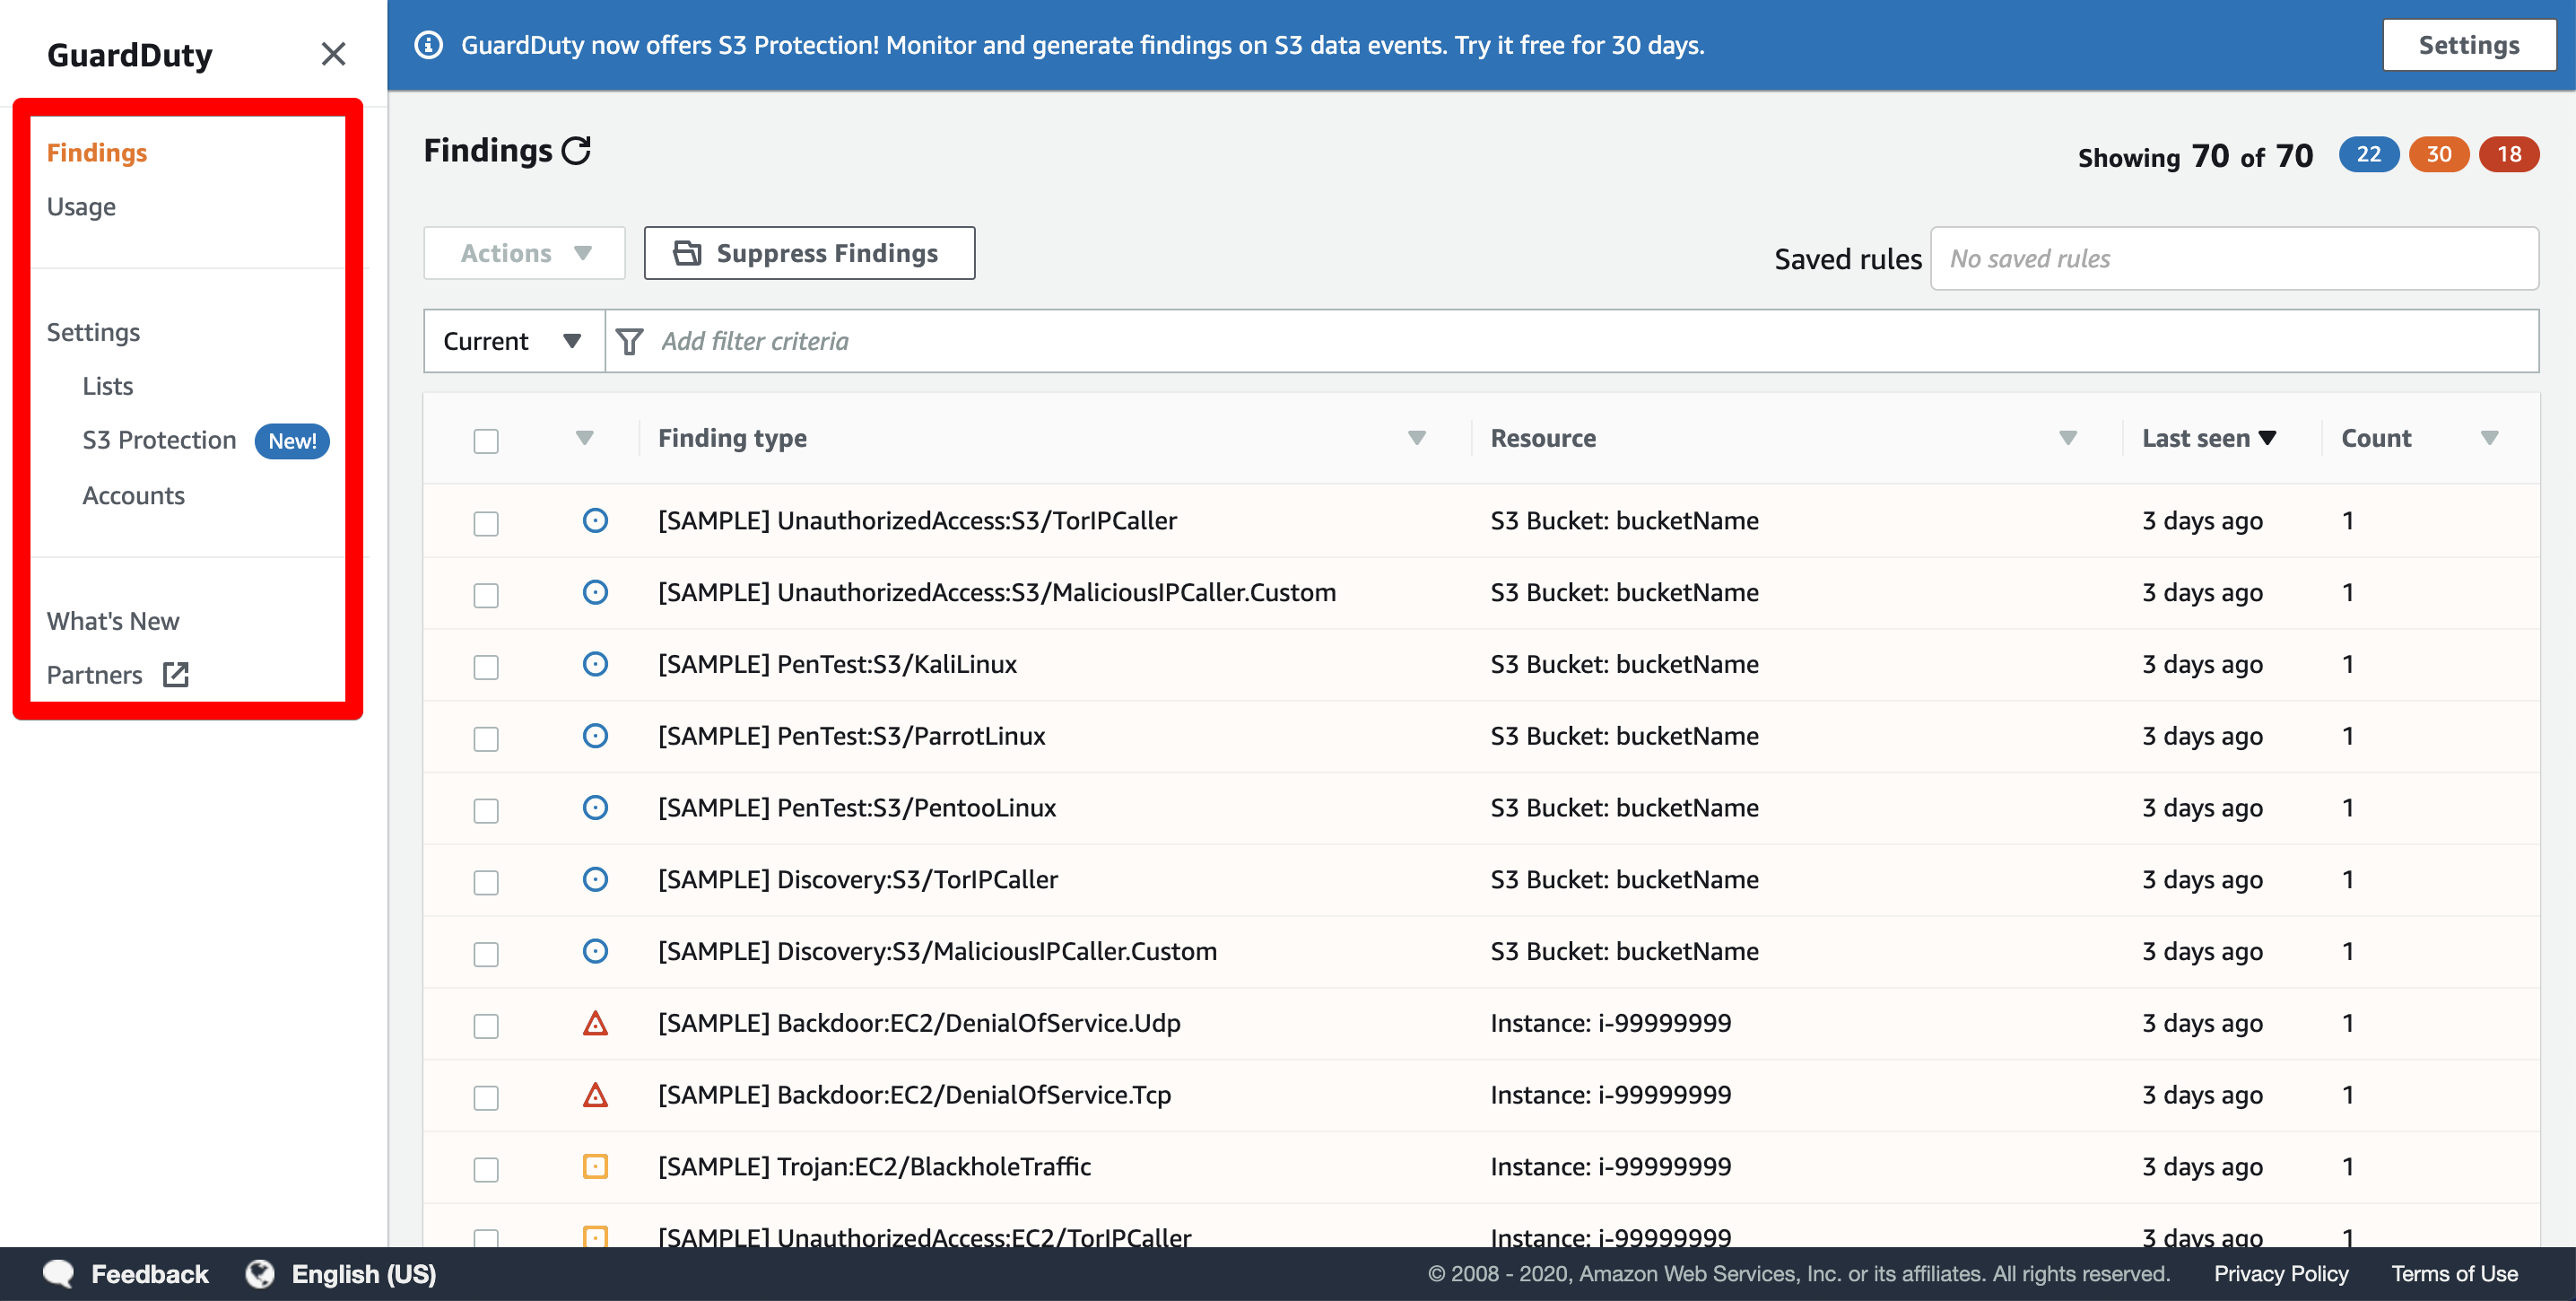Open Resource column filter arrow
2576x1301 pixels.
2068,438
